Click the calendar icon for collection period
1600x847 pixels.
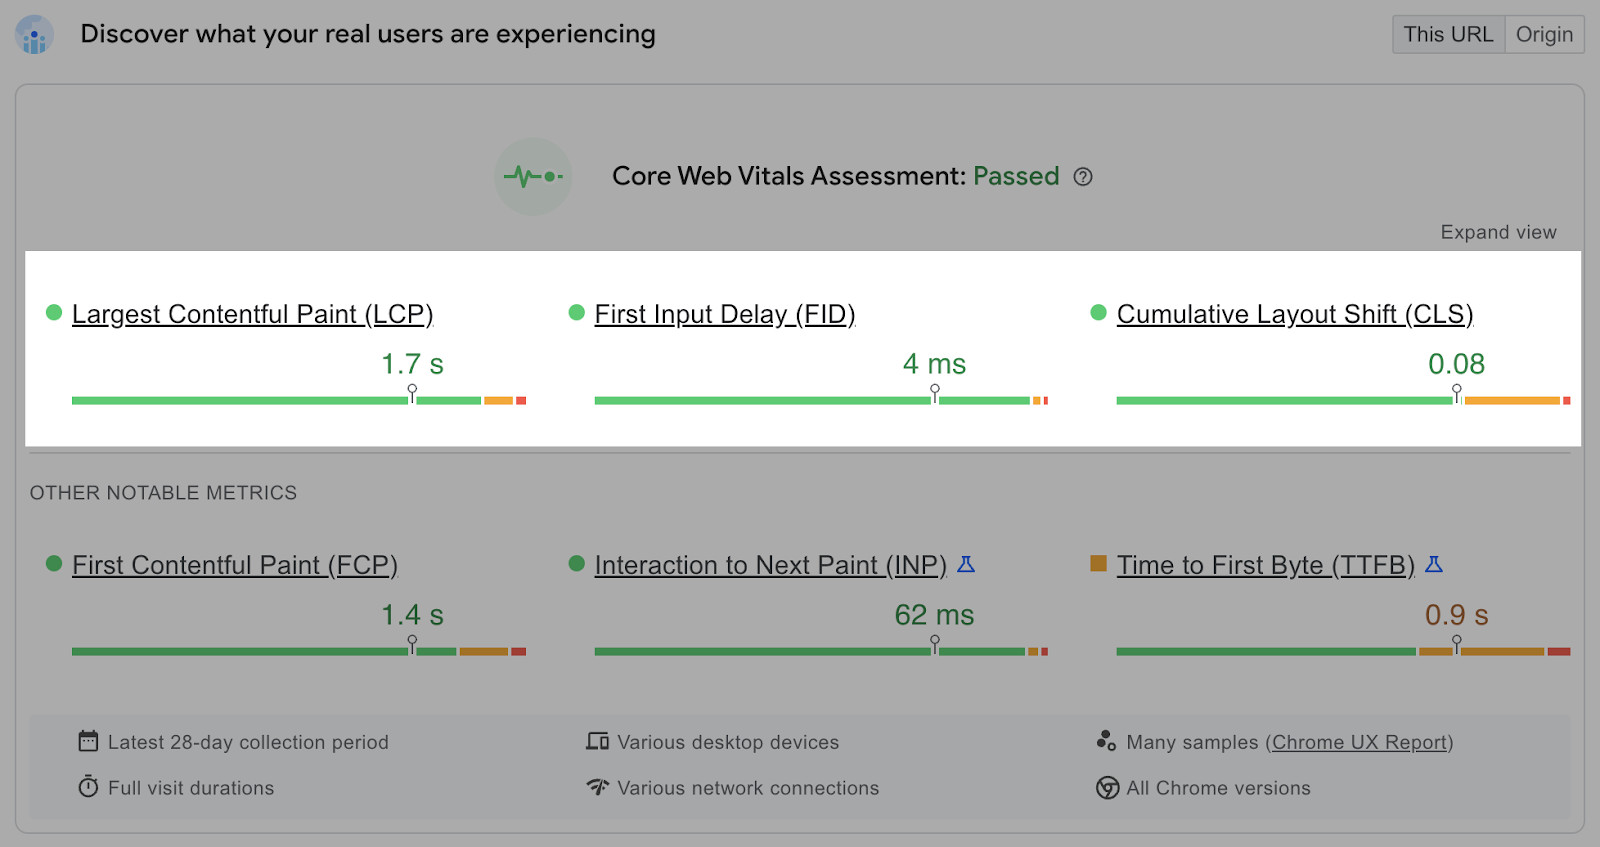coord(88,741)
